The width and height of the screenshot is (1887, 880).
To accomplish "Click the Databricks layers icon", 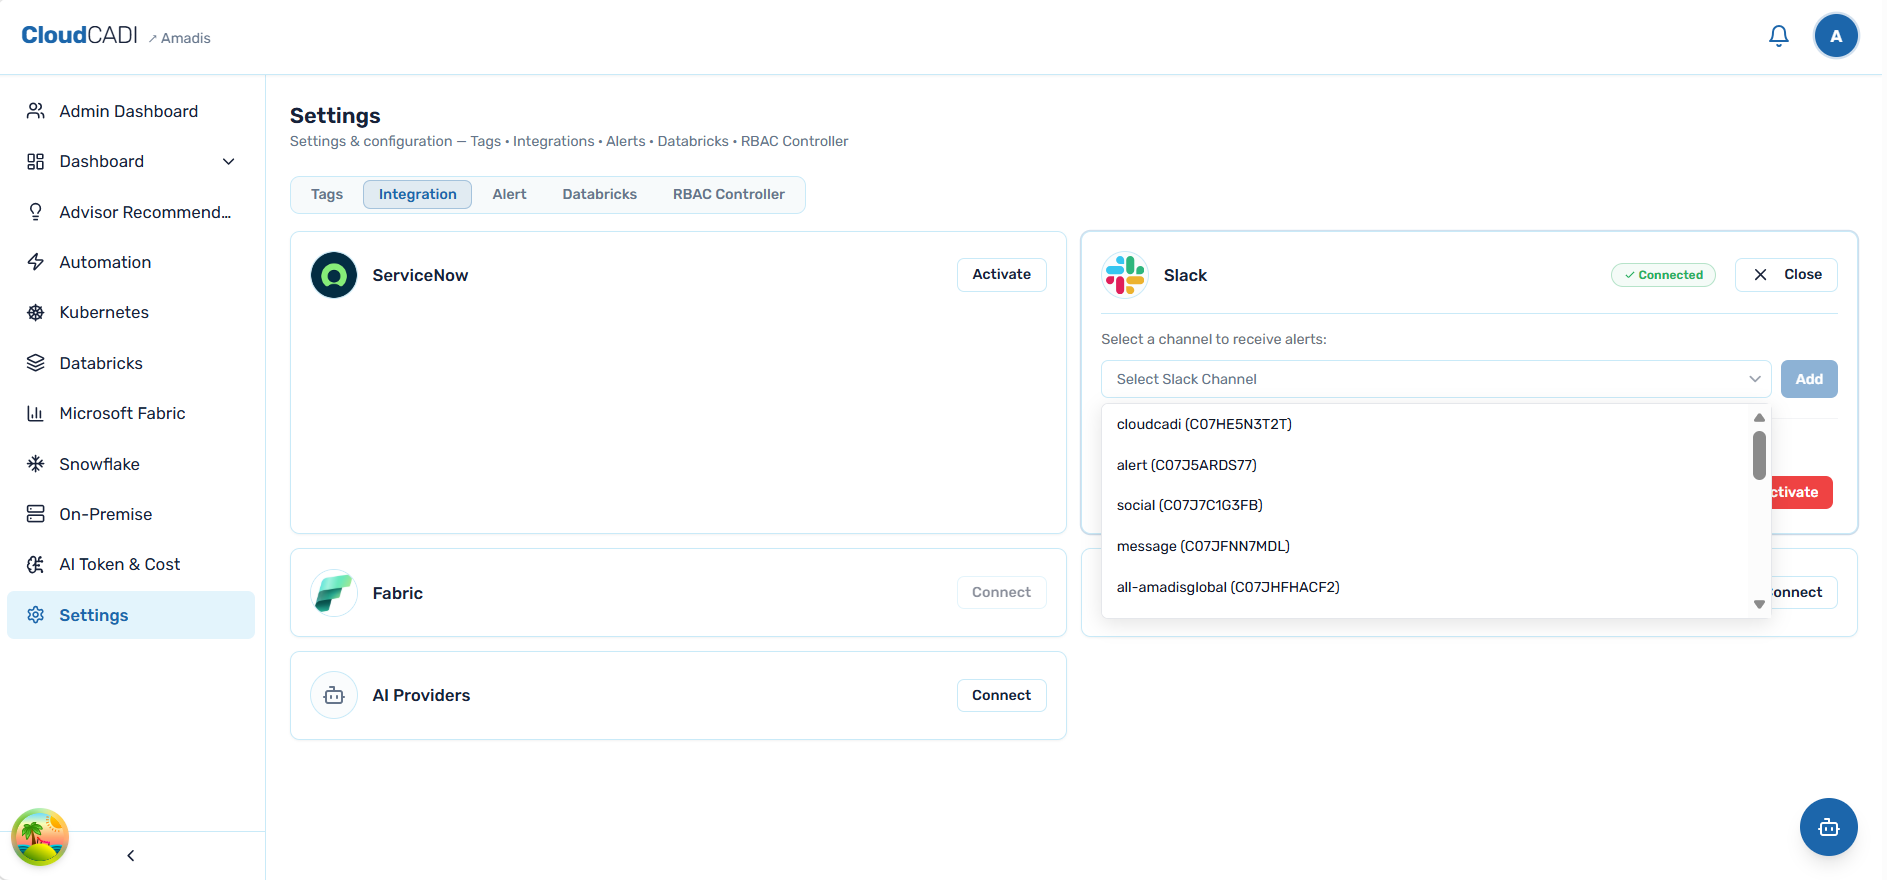I will tap(36, 363).
